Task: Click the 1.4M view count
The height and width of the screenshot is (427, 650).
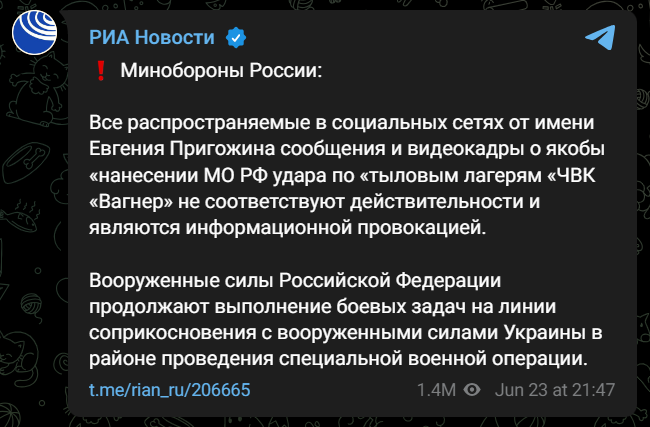Action: coord(436,390)
